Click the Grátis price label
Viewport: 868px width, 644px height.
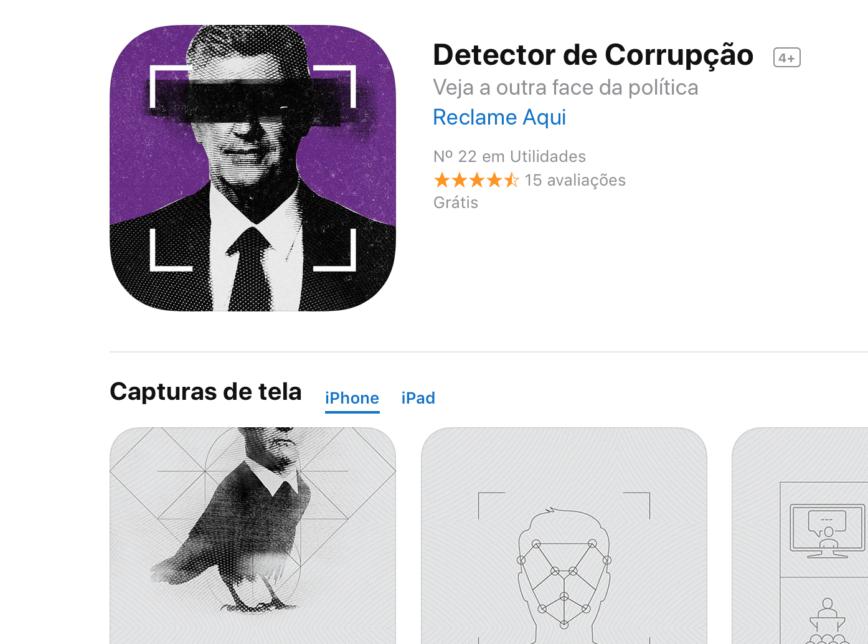456,202
